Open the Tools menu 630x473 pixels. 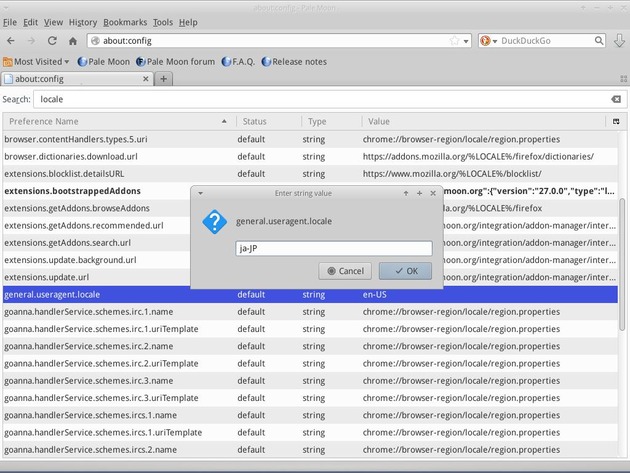[163, 23]
